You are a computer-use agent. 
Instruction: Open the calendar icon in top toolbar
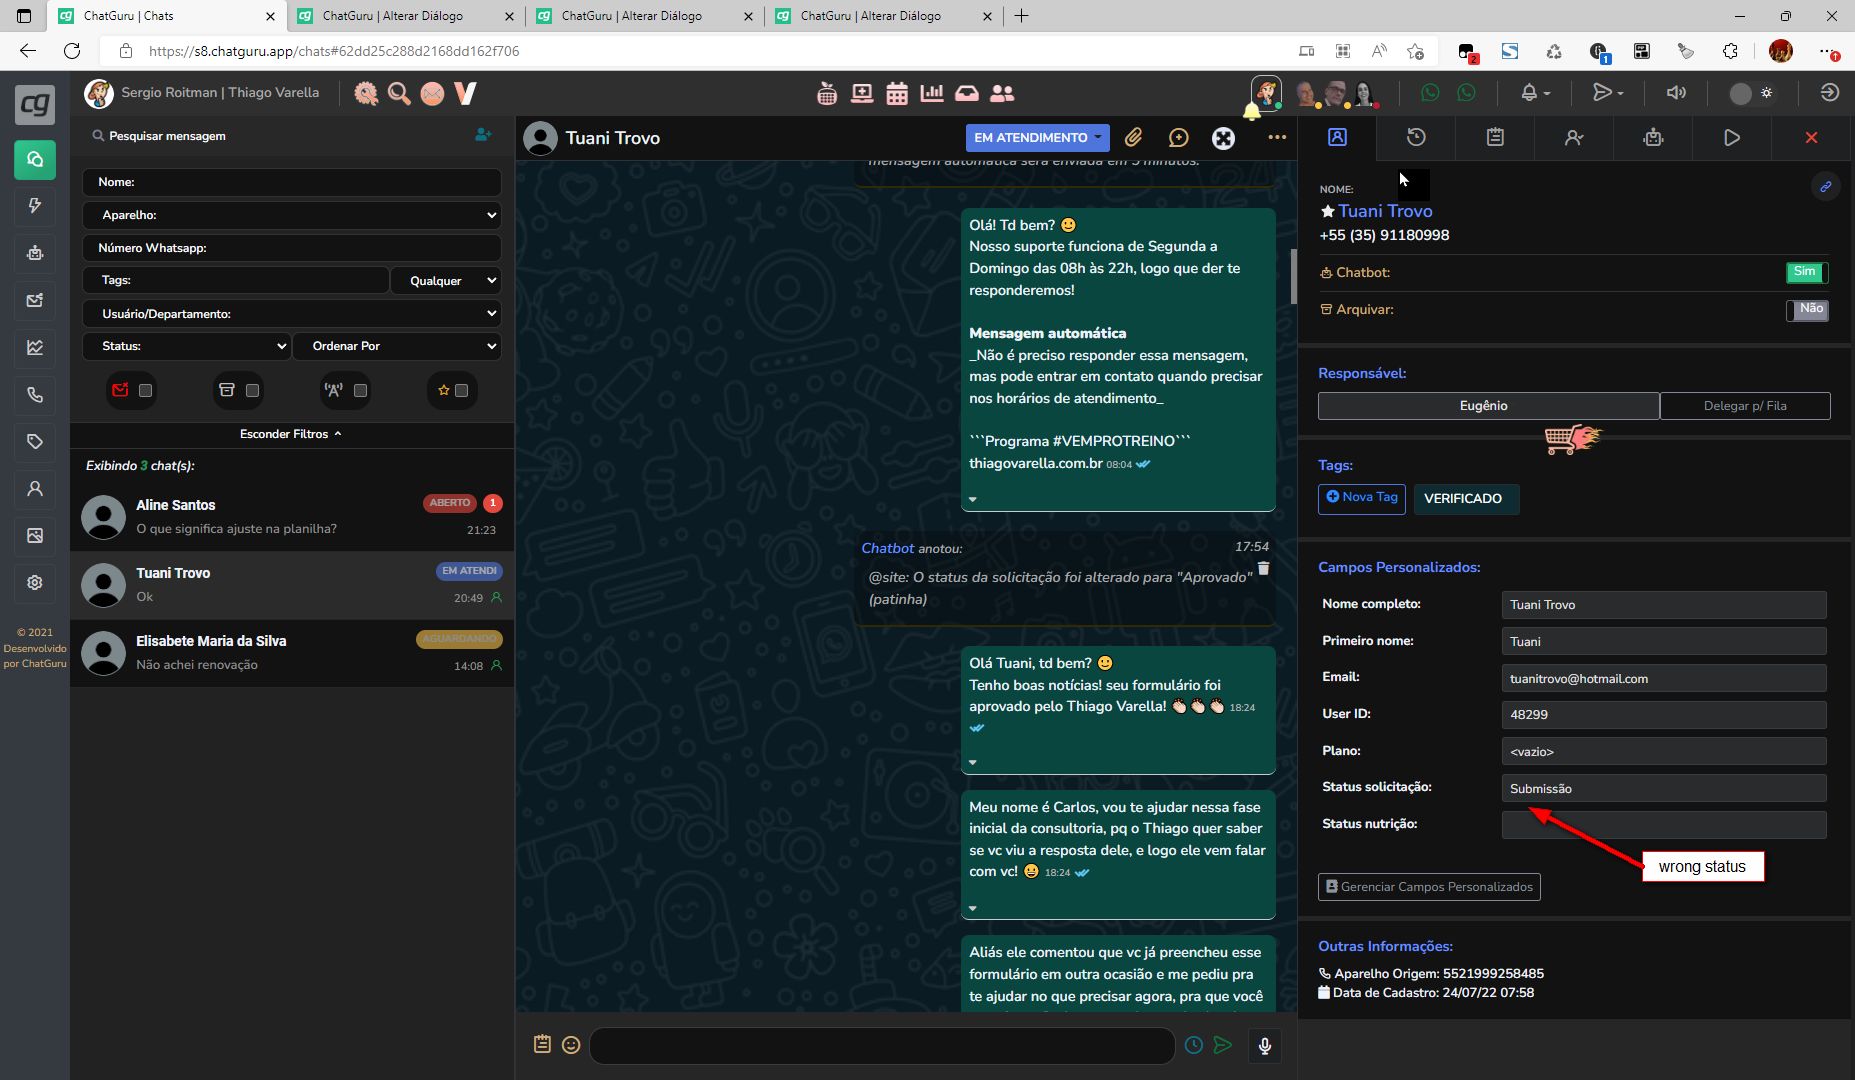tap(897, 93)
